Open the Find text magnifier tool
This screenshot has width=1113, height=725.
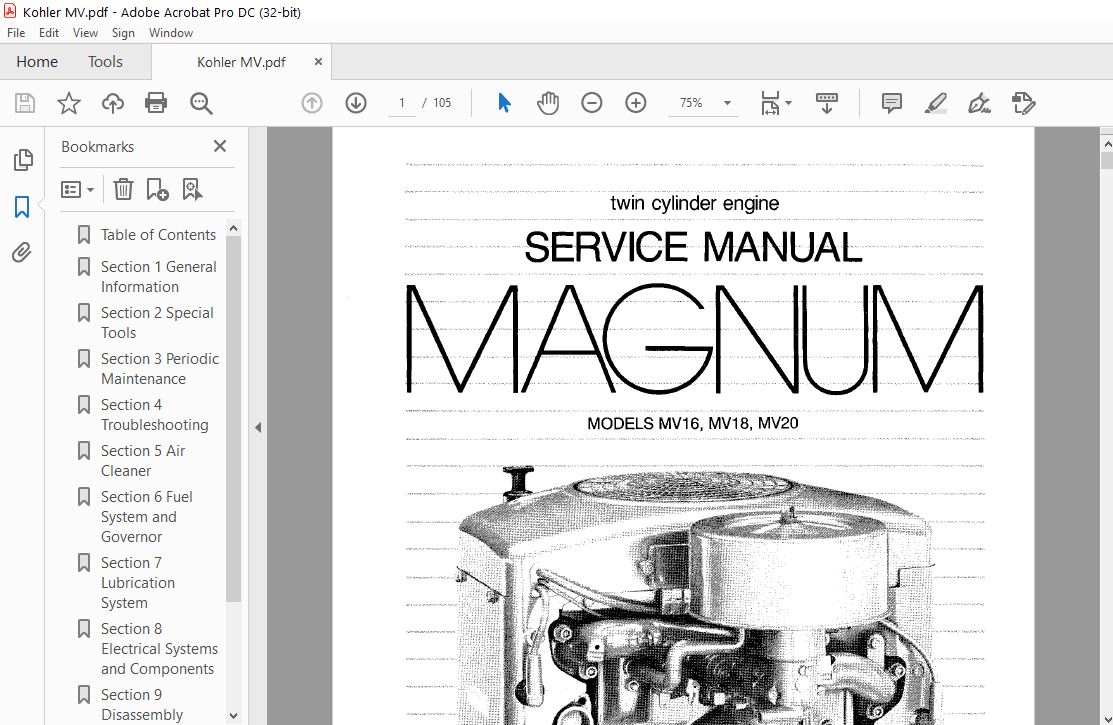pyautogui.click(x=201, y=103)
